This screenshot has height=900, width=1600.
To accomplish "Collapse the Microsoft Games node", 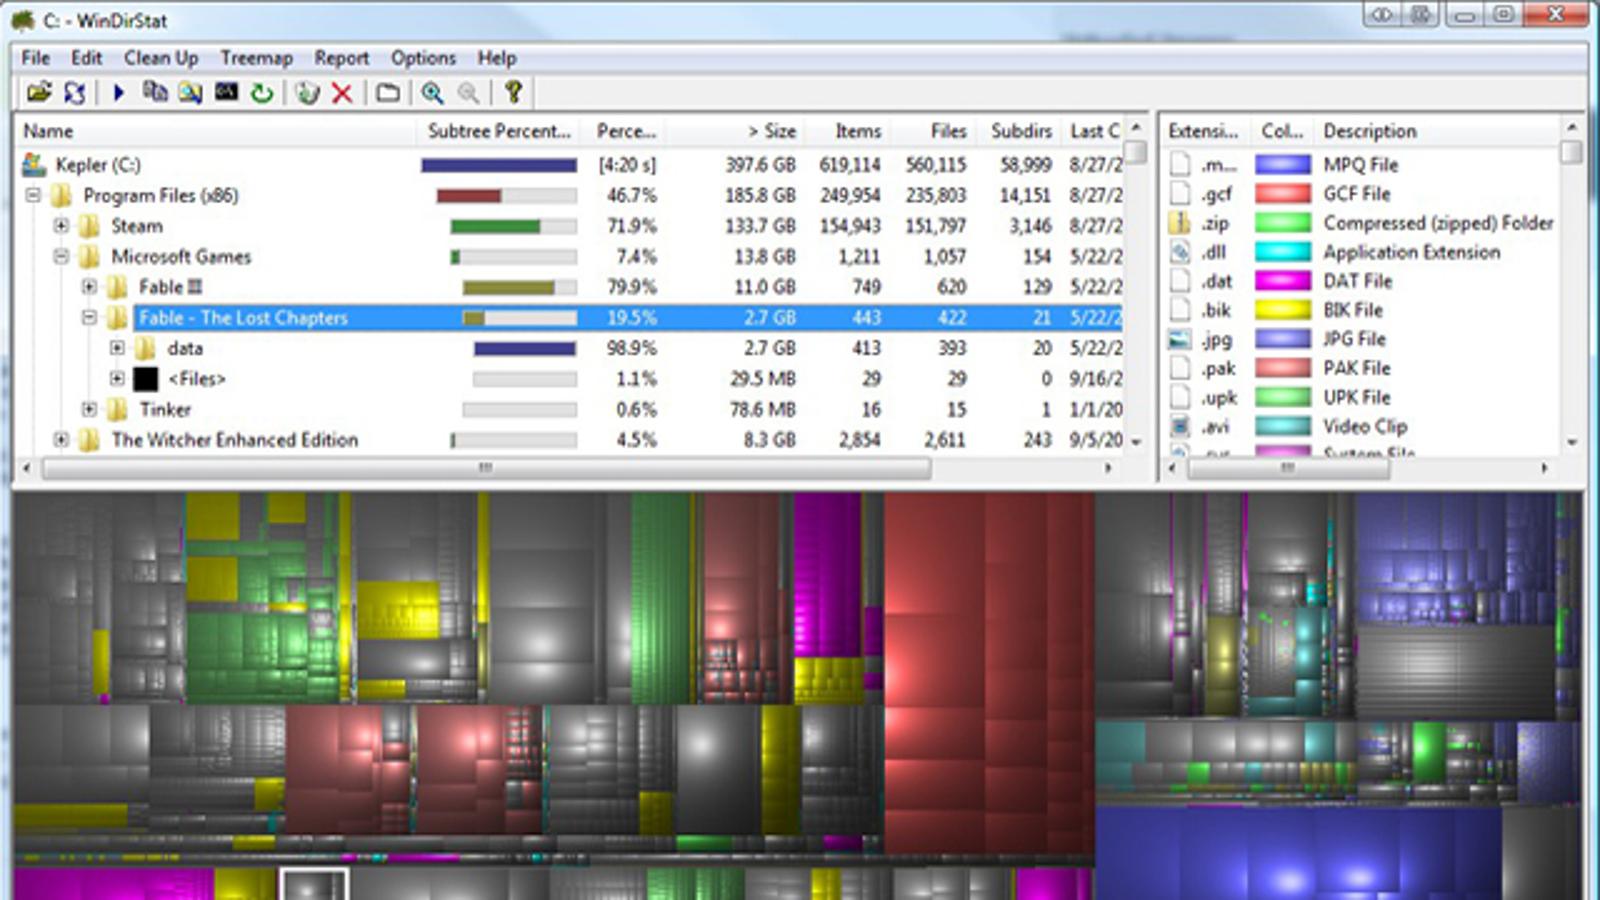I will [61, 256].
